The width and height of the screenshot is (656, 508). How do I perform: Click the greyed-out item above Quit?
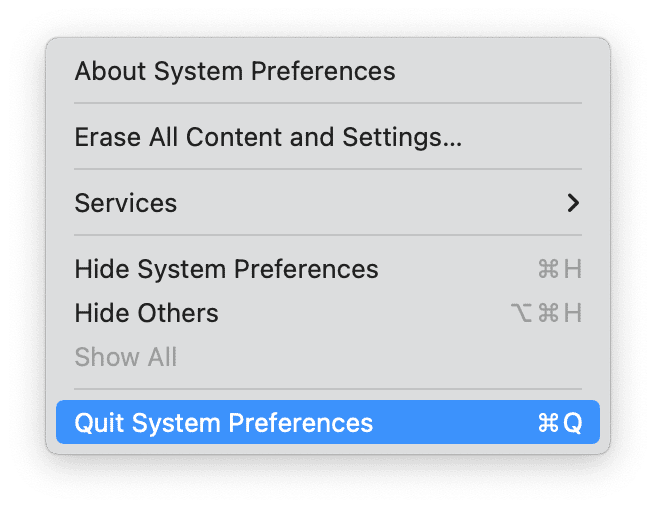[x=125, y=357]
